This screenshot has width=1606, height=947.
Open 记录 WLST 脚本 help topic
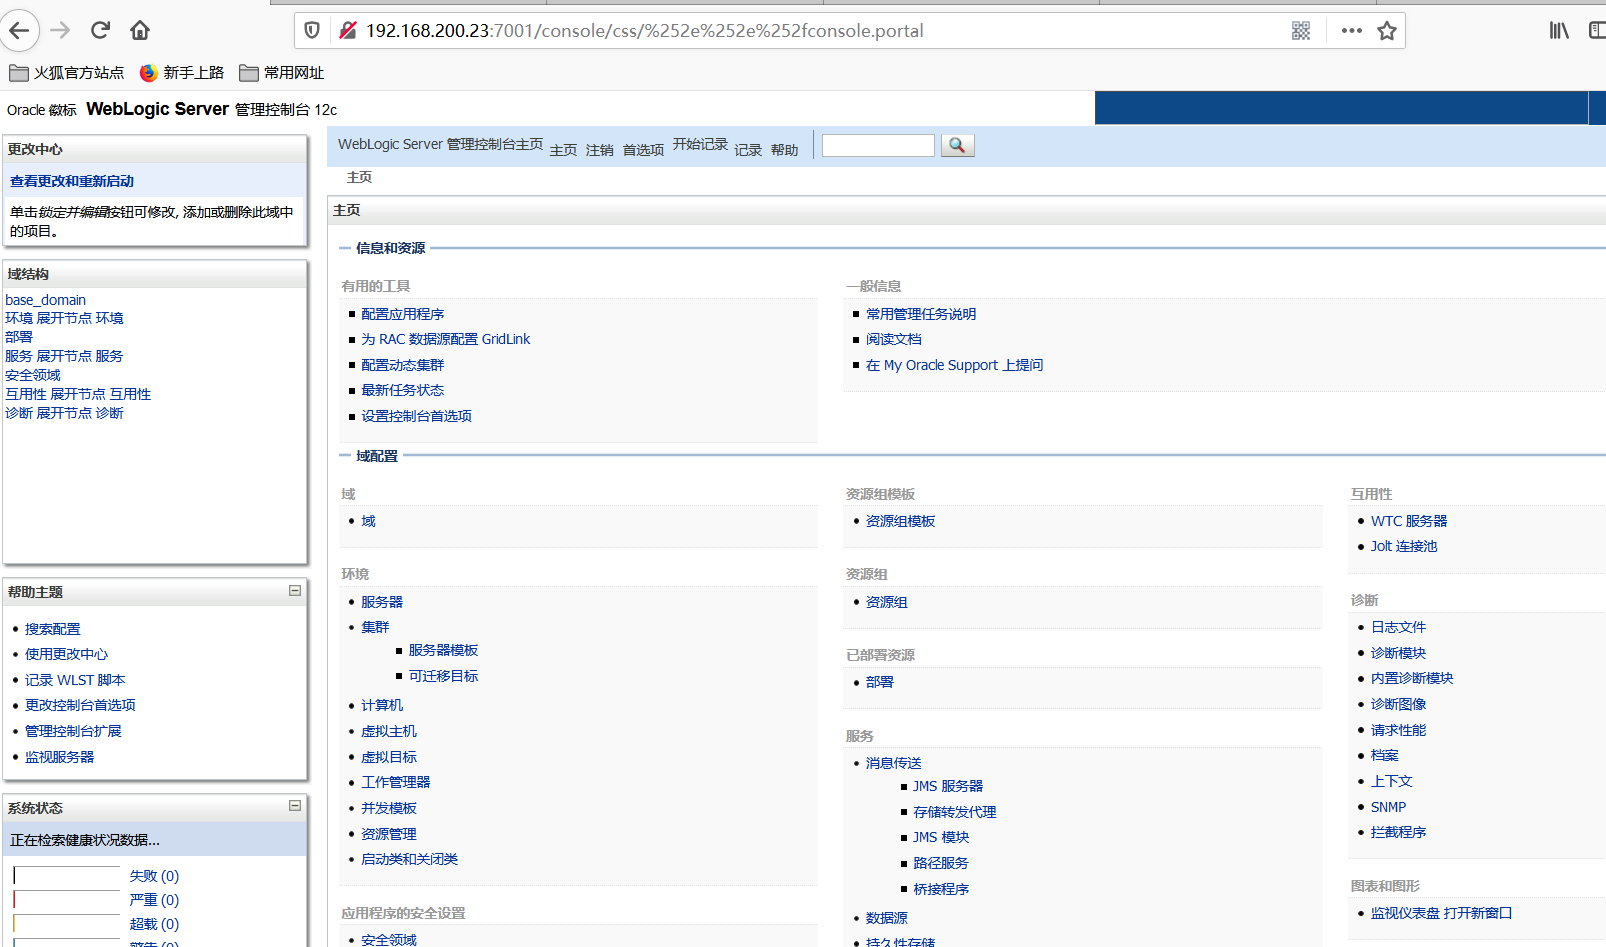tap(75, 680)
